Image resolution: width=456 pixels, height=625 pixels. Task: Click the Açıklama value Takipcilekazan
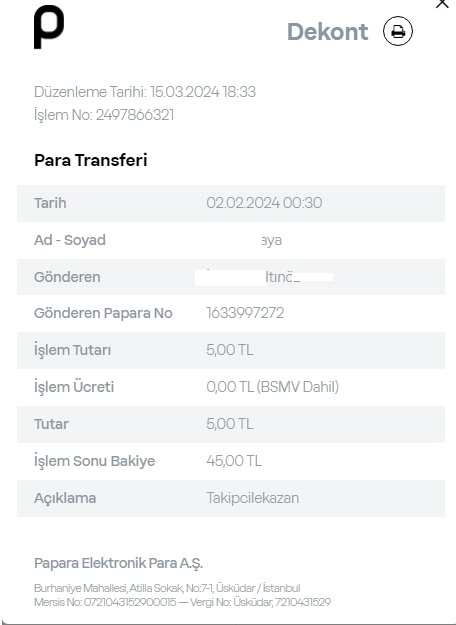(252, 498)
